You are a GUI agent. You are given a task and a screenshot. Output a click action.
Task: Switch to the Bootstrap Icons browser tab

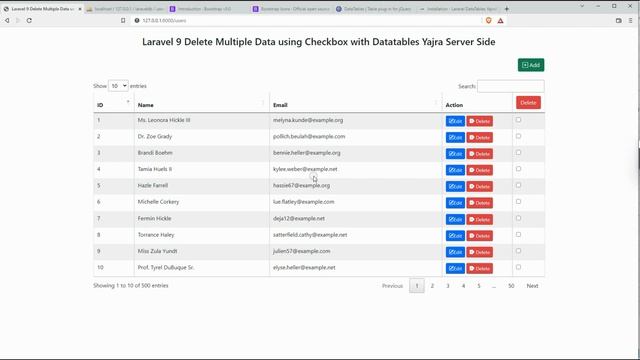click(x=291, y=9)
